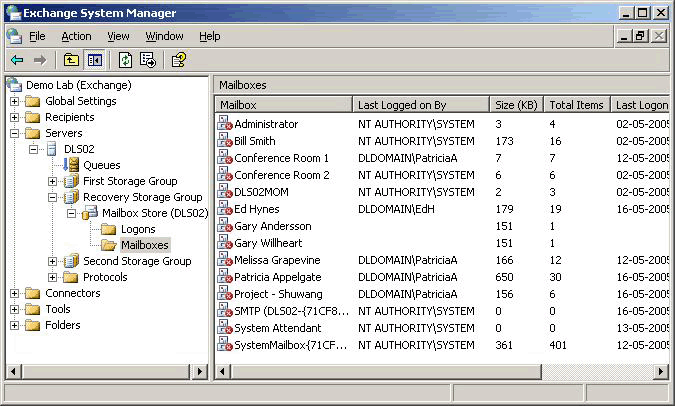Click the MMC icon in menu bar
This screenshot has height=406, width=675.
point(15,36)
